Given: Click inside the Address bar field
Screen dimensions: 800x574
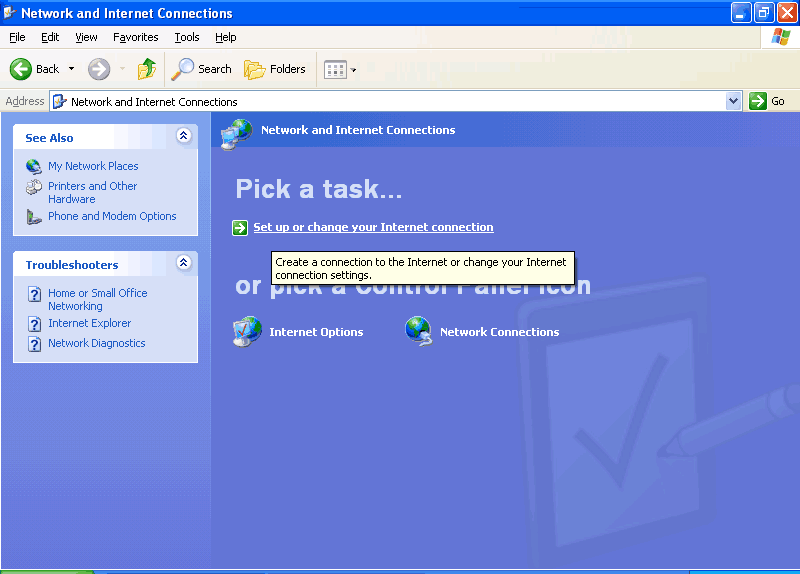Looking at the screenshot, I should pyautogui.click(x=395, y=102).
